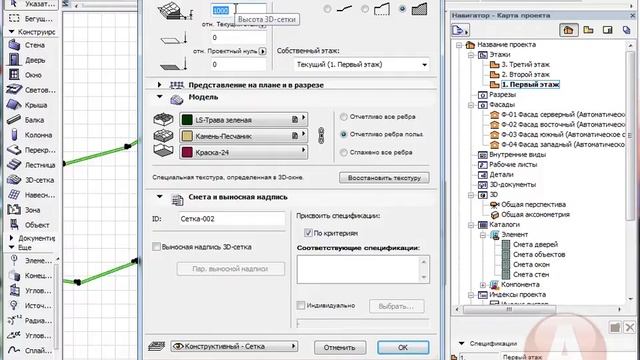Toggle the По критериям checkbox
The width and height of the screenshot is (640, 360).
[x=308, y=233]
